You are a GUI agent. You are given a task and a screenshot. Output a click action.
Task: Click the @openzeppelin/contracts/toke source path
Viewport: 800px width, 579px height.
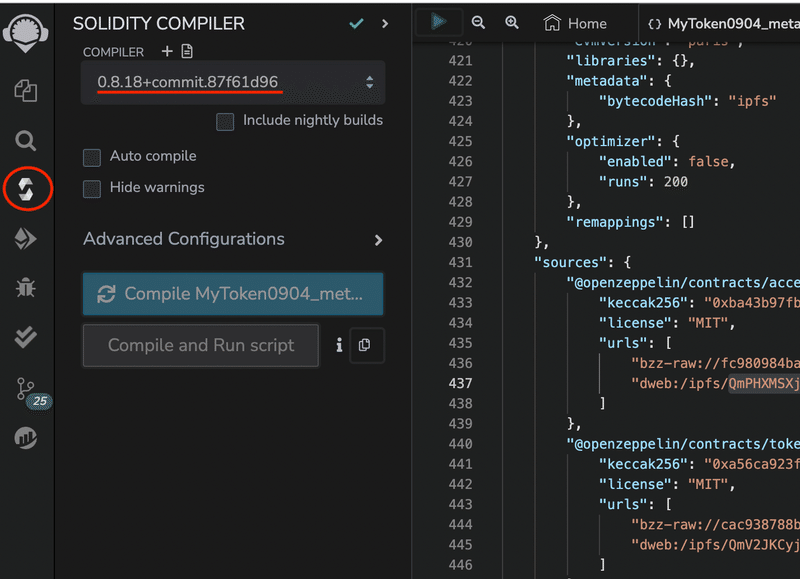pyautogui.click(x=683, y=444)
